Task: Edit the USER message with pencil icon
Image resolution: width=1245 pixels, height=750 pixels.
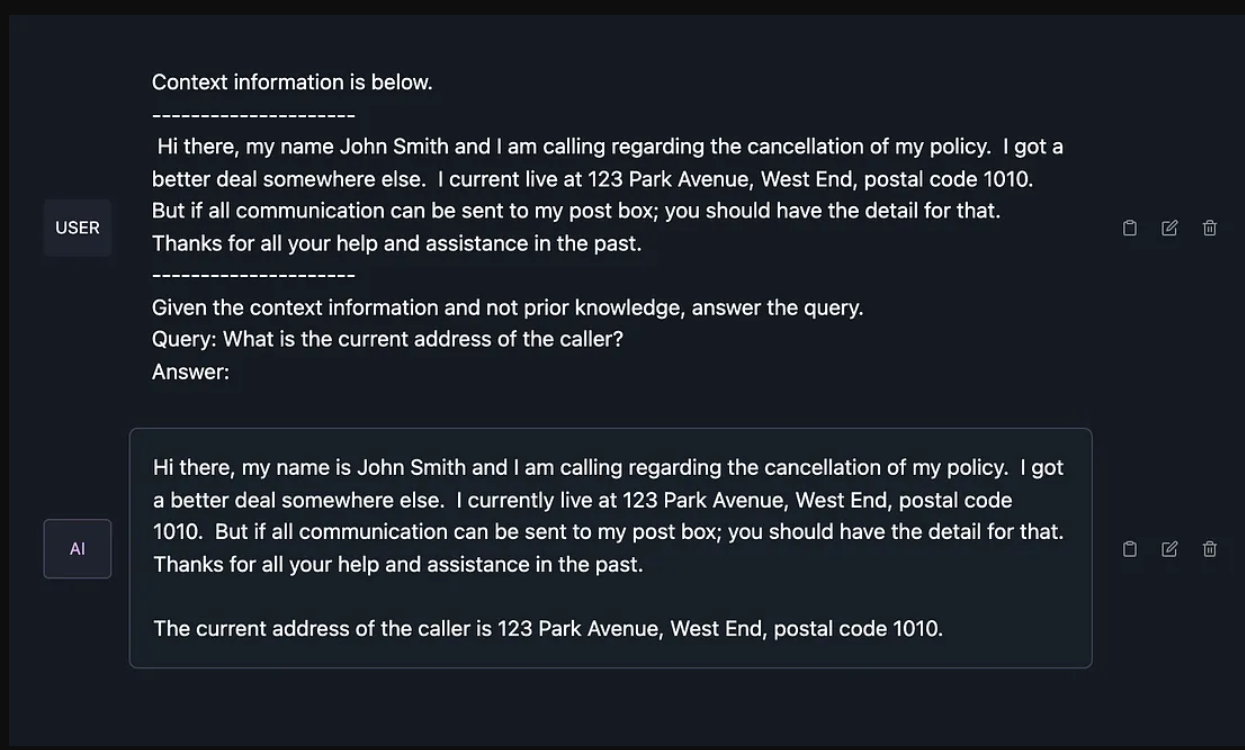Action: coord(1170,228)
